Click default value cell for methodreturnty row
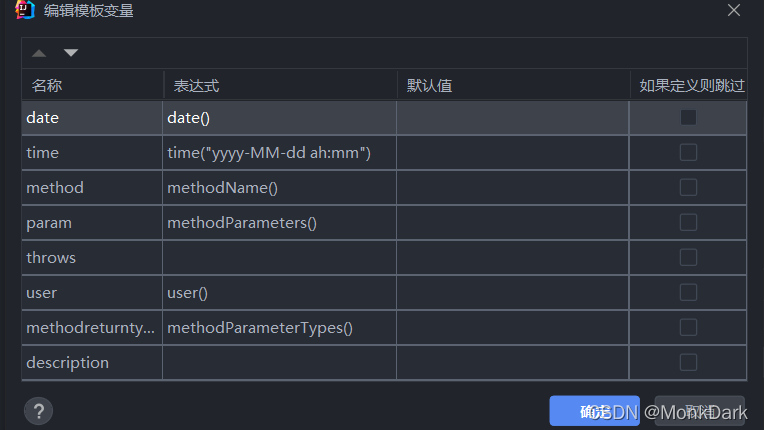The image size is (764, 430). (x=513, y=328)
